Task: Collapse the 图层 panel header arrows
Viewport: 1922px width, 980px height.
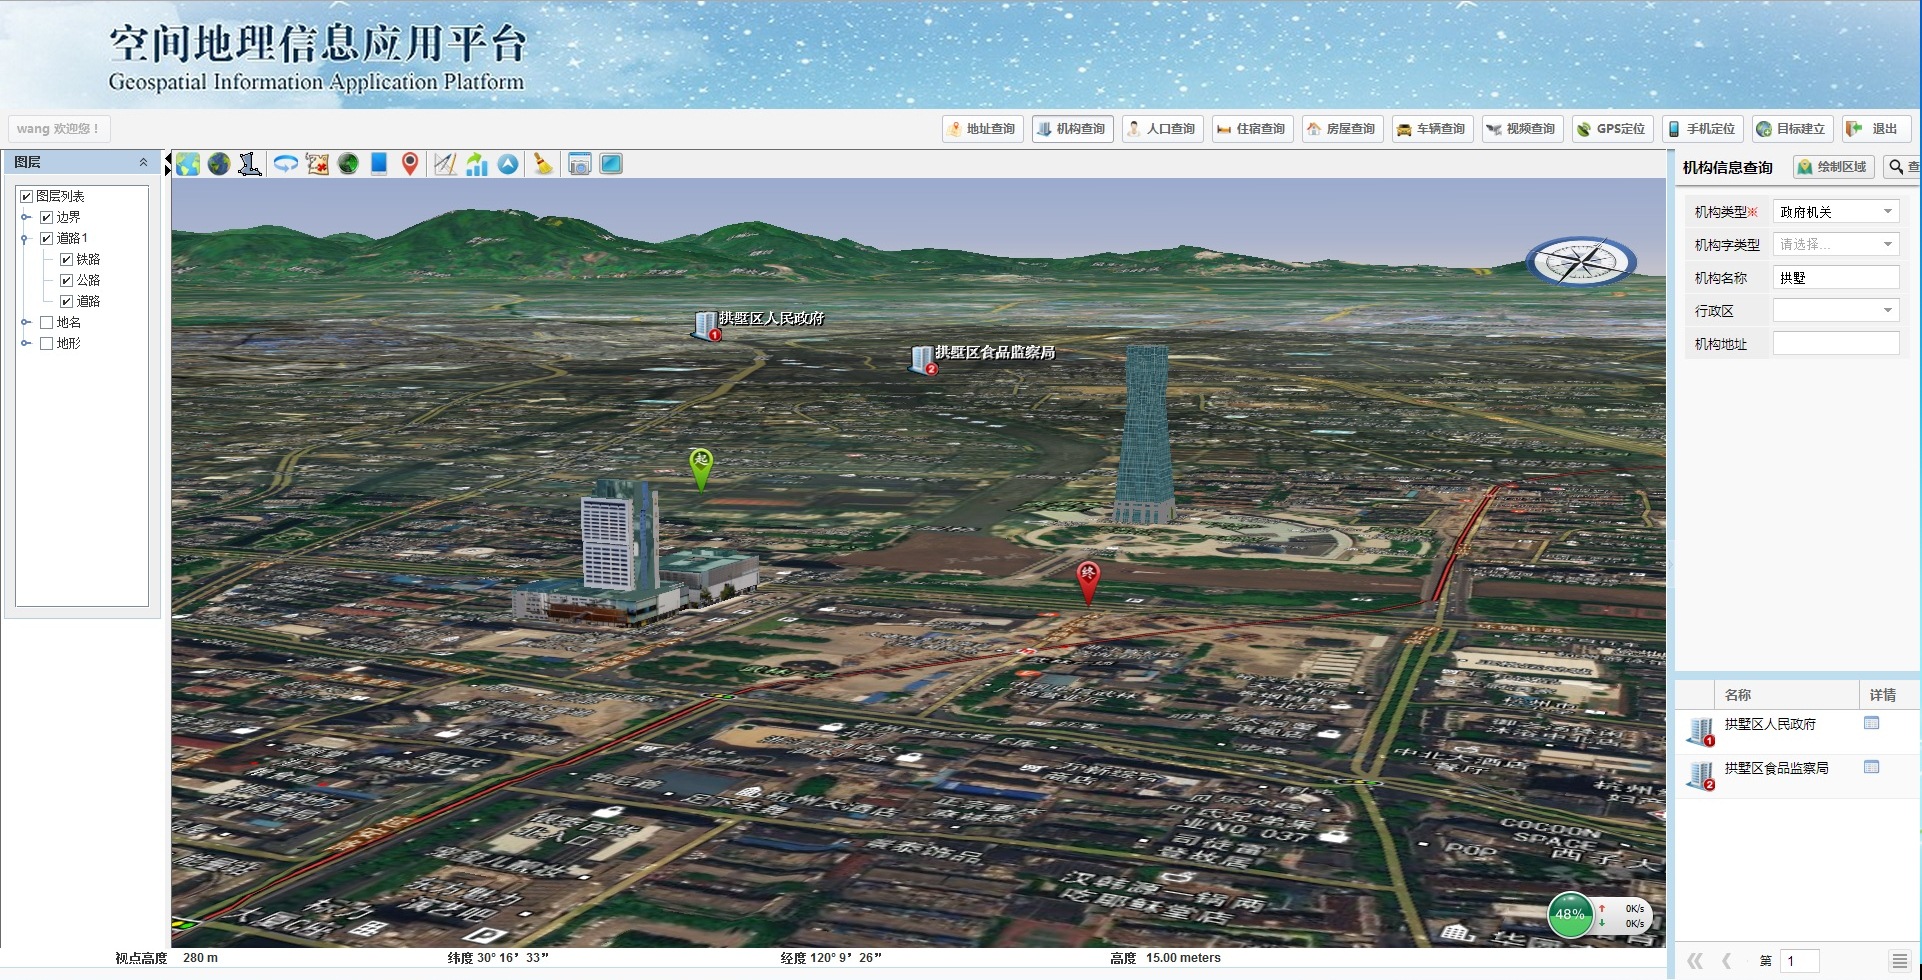Action: point(143,162)
